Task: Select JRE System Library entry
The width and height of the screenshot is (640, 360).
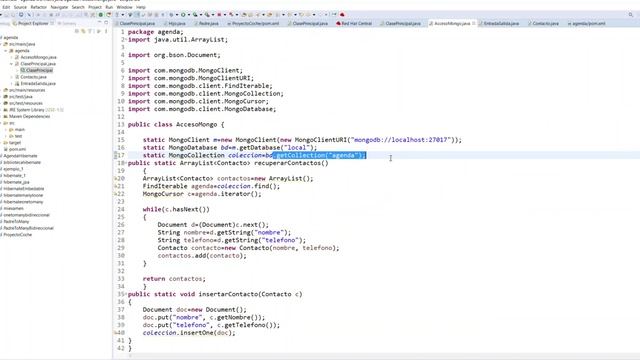Action: [34, 110]
